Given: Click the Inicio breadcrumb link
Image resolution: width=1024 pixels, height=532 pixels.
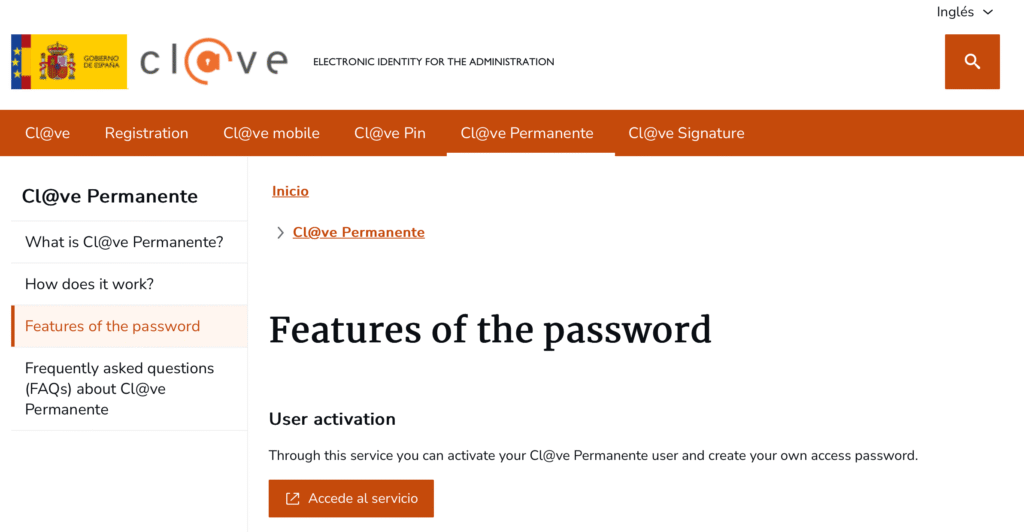Looking at the screenshot, I should (x=290, y=191).
